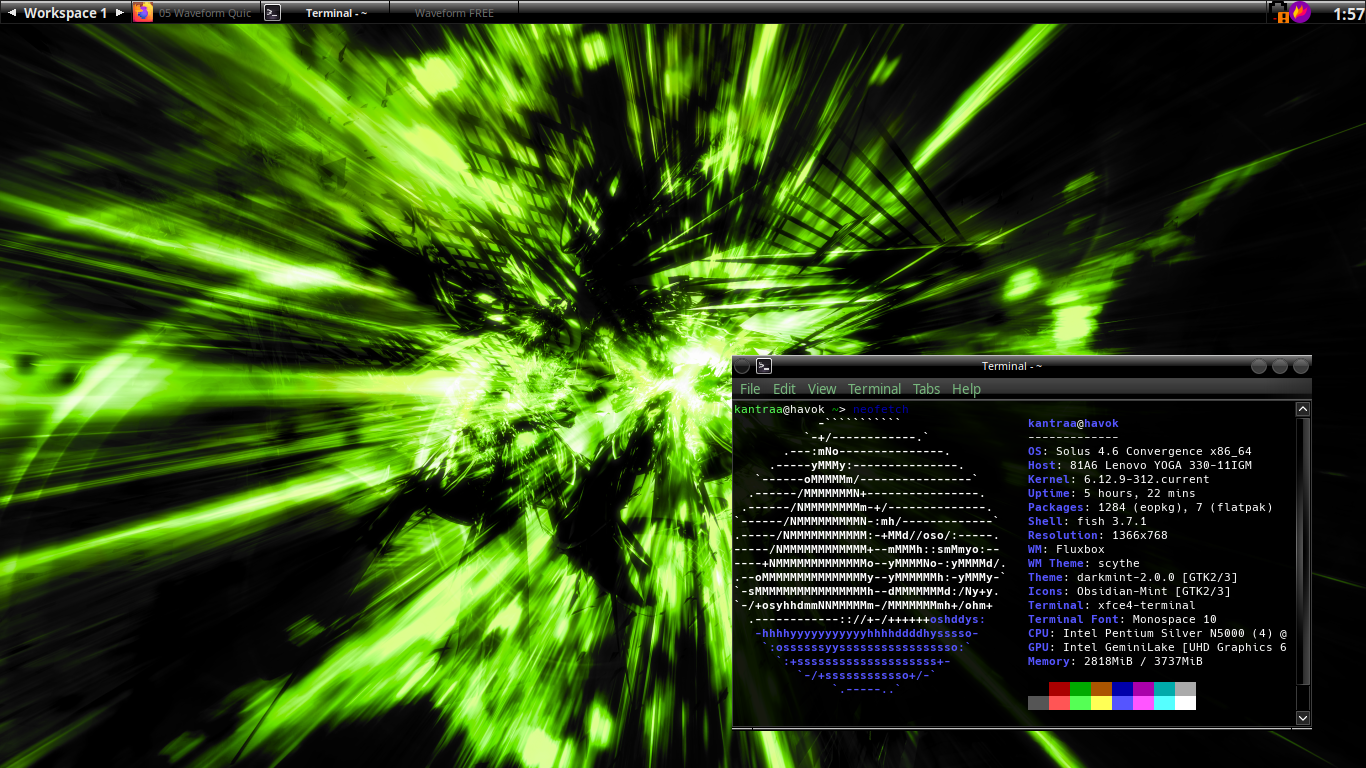Screen dimensions: 1366x768
Task: Click the 'GPU: Intel GeminiLake' line
Action: click(x=1157, y=648)
